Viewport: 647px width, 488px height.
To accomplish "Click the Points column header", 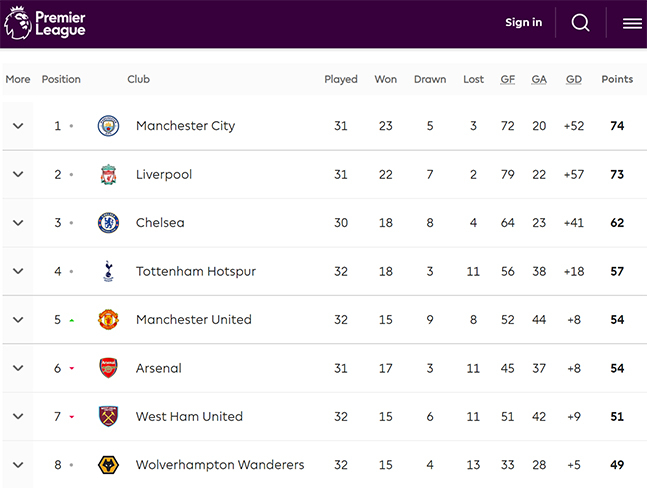I will (617, 79).
